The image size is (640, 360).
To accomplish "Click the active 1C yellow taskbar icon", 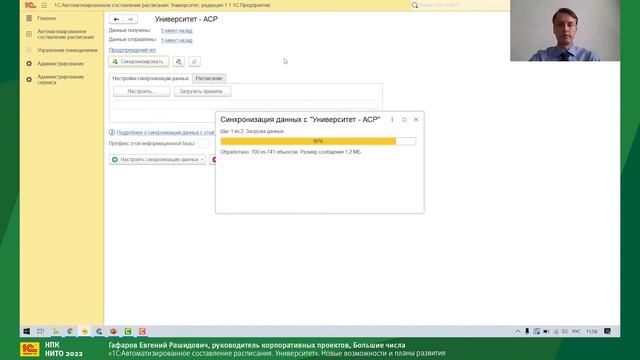I will [x=84, y=331].
